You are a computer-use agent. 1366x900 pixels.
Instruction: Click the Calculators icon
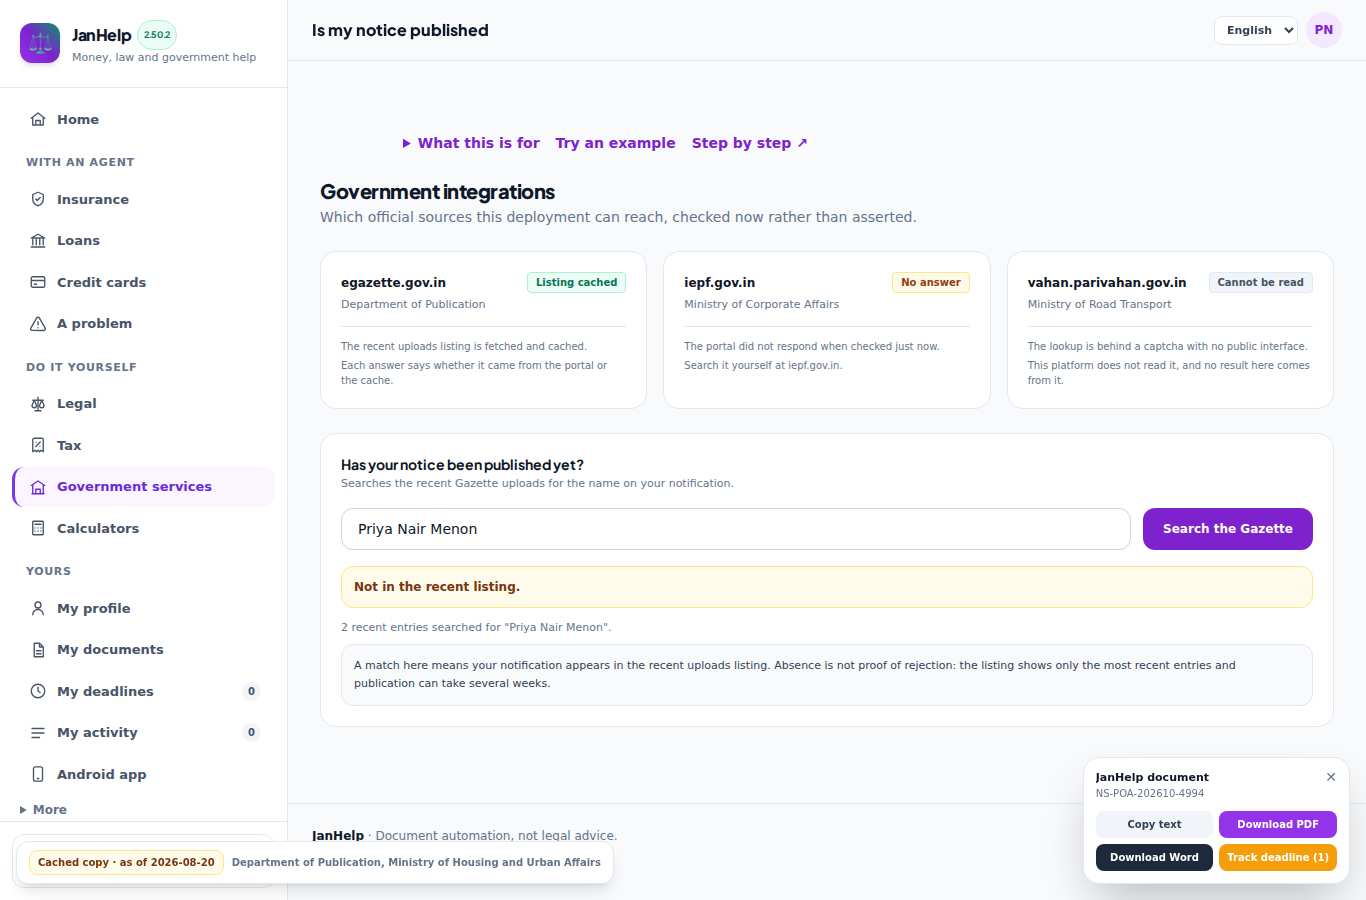[x=38, y=528]
